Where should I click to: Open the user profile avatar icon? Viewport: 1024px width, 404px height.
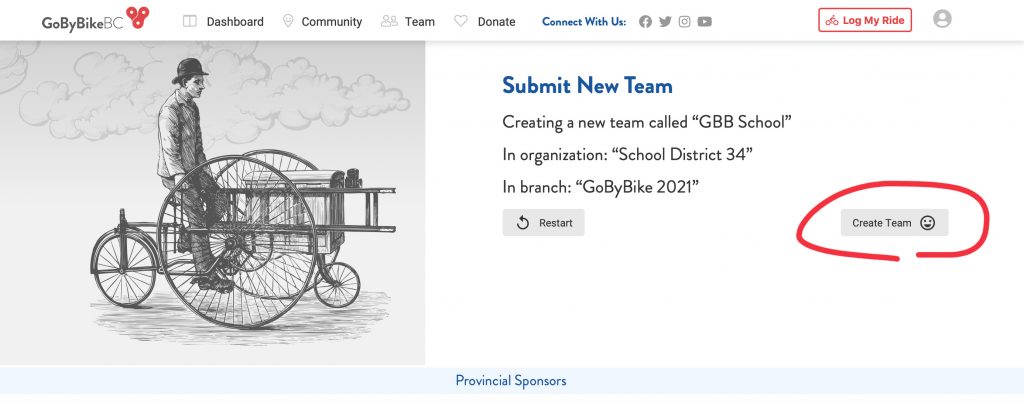pos(942,19)
